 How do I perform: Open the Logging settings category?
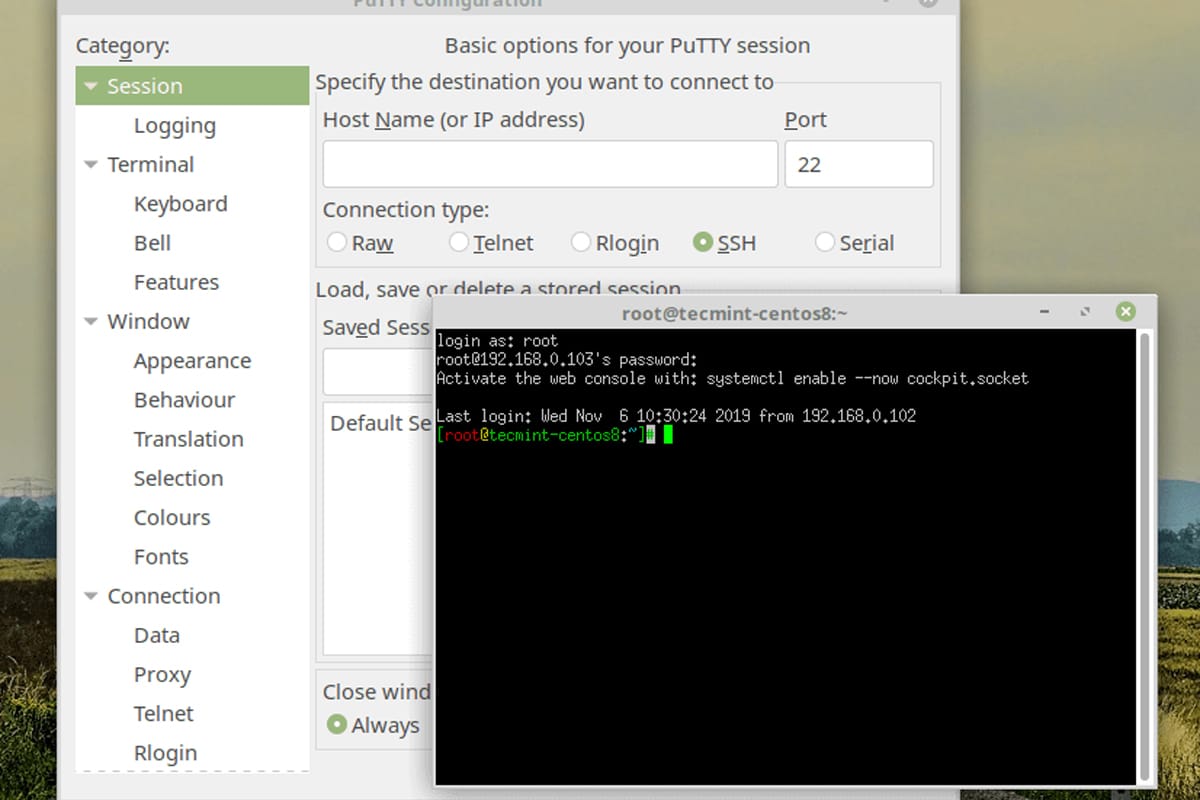175,126
